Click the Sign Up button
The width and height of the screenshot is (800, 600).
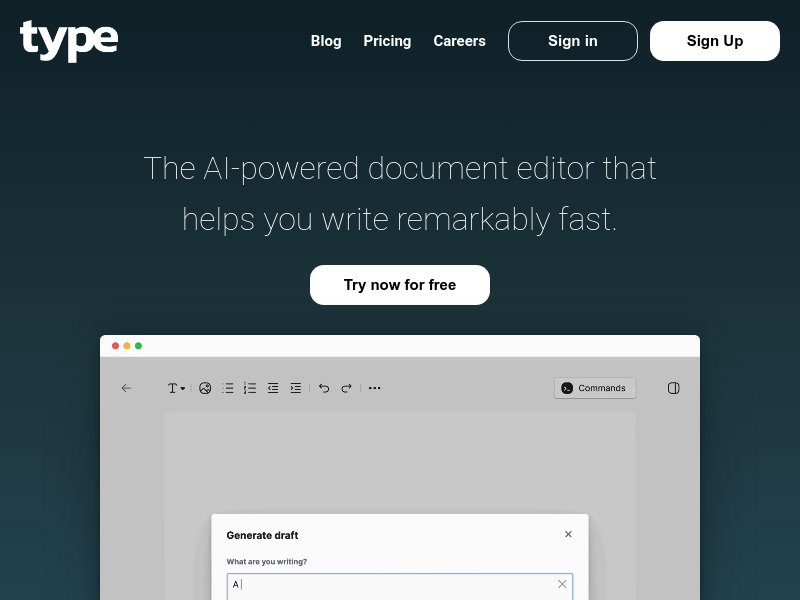[714, 41]
